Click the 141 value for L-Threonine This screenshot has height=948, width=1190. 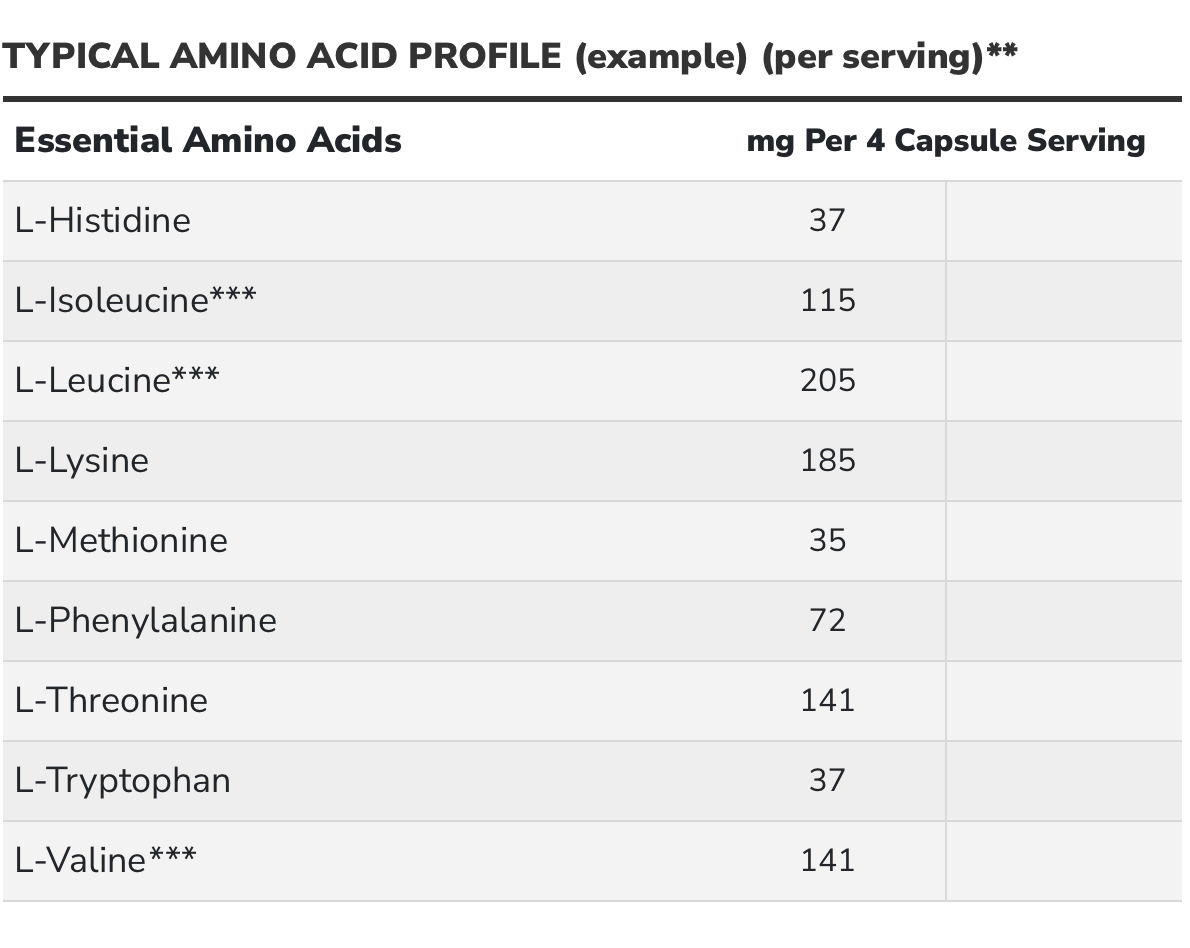[827, 700]
